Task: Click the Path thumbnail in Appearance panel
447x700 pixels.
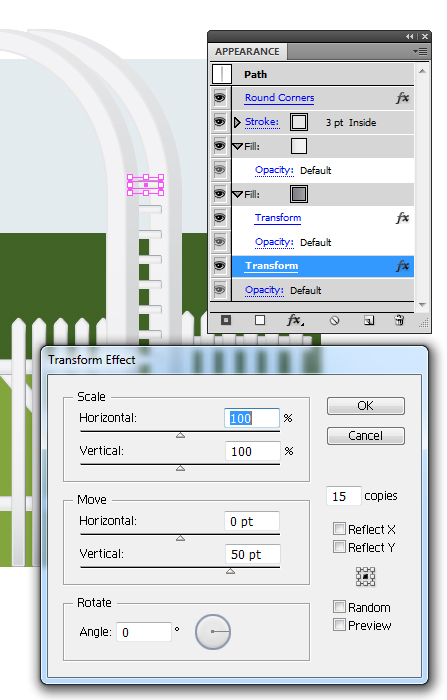Action: [x=222, y=74]
